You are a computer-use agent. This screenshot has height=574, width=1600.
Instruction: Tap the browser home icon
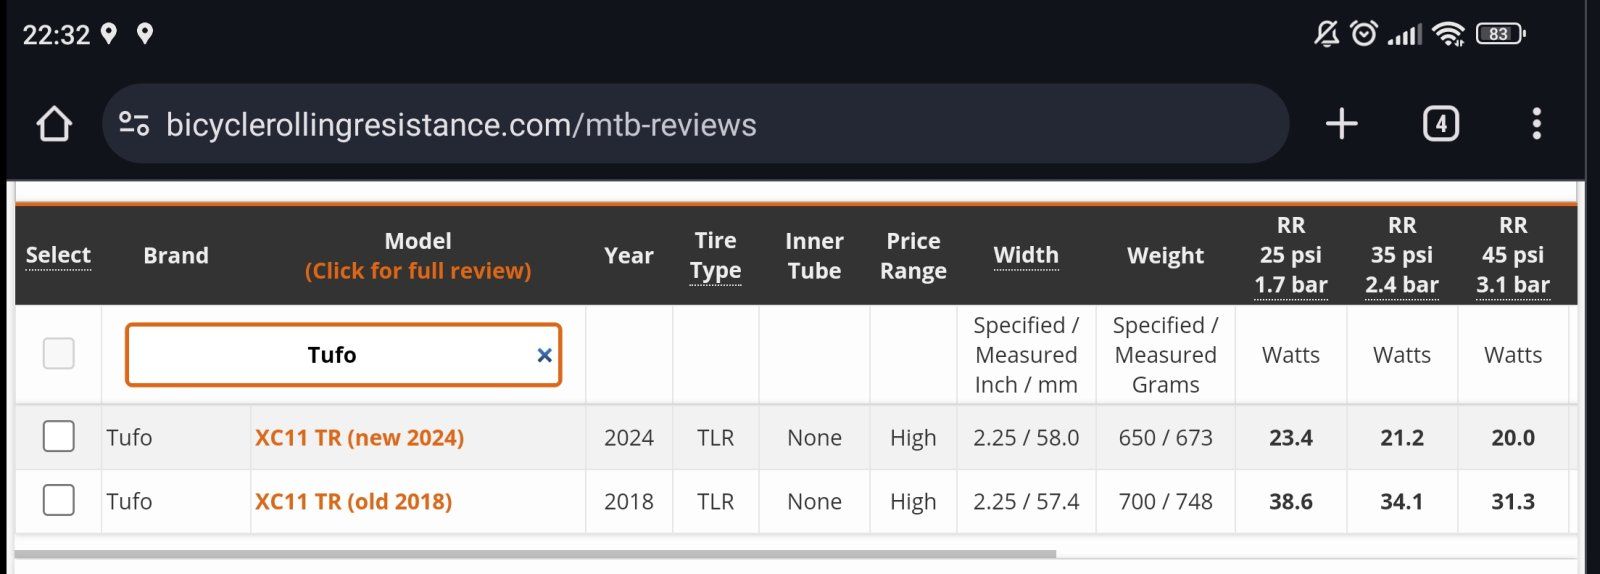tap(54, 124)
